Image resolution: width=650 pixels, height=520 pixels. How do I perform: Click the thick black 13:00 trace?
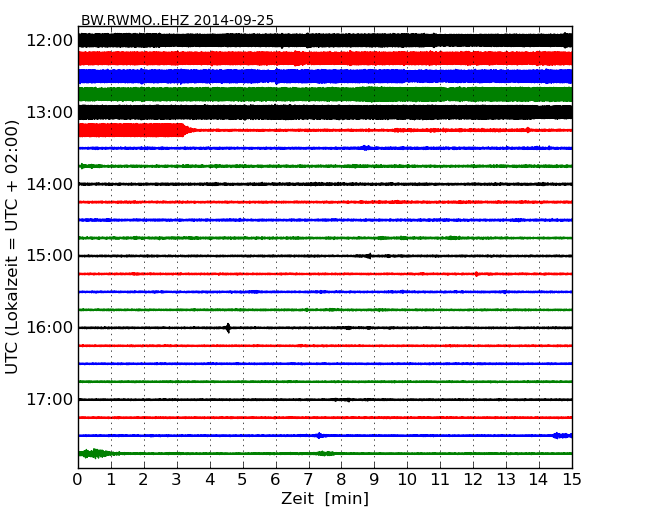click(x=325, y=112)
